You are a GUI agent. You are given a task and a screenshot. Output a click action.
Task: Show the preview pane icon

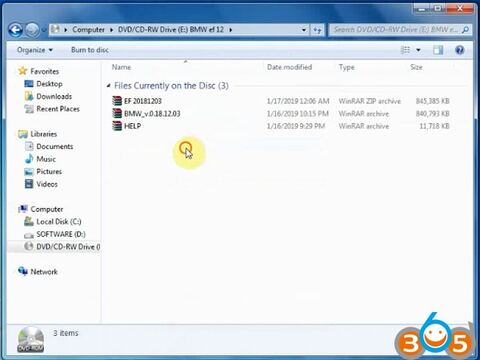coord(438,50)
